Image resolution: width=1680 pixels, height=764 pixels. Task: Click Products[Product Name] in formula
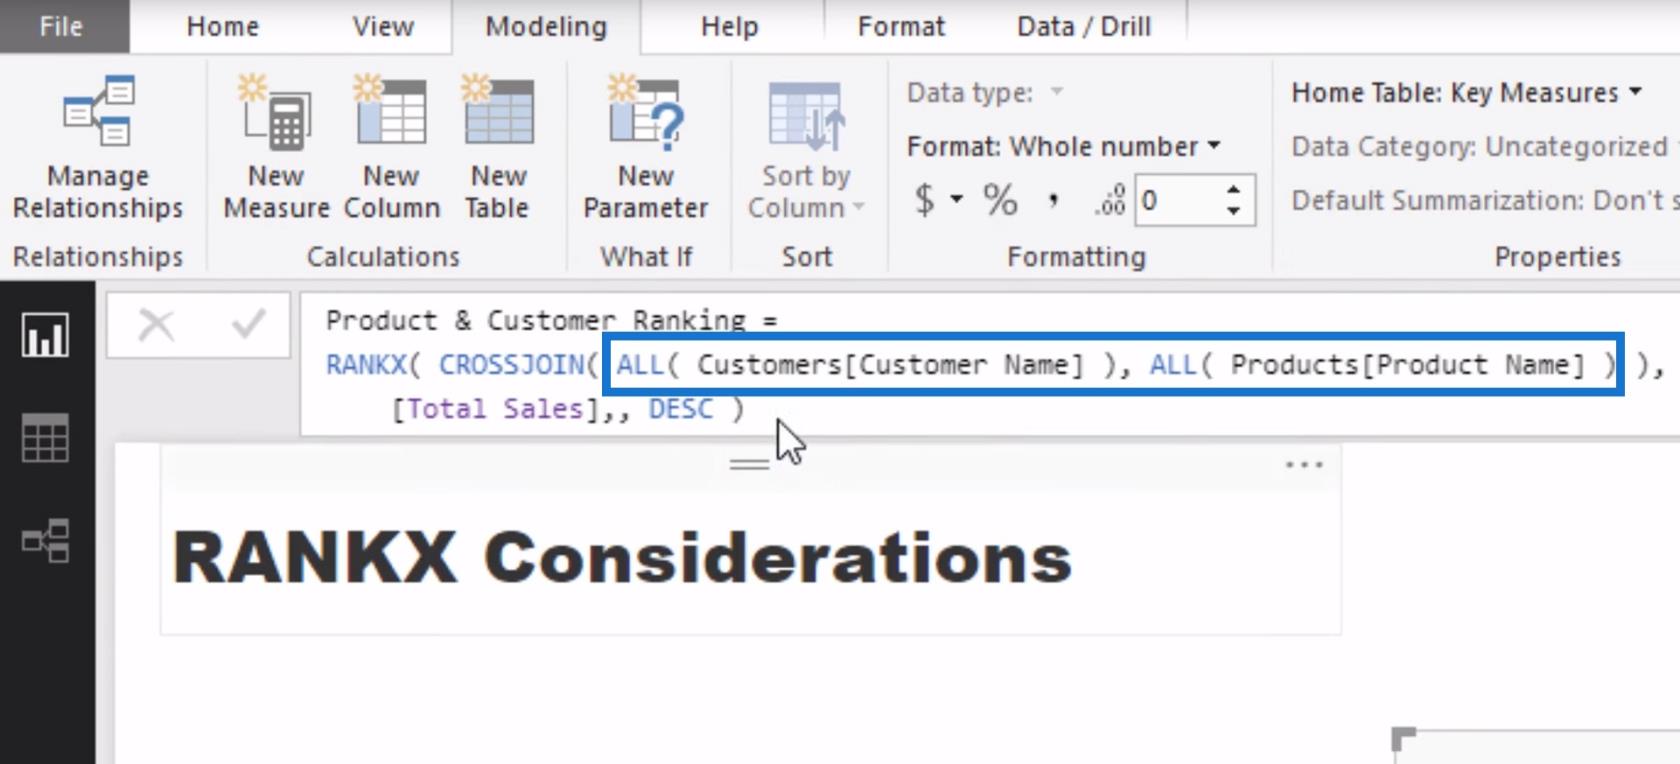point(1407,365)
